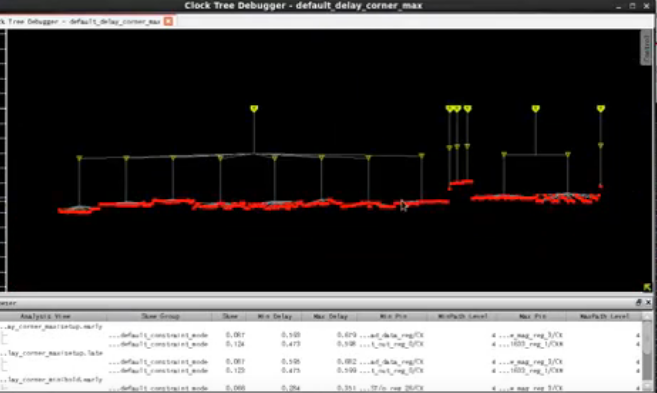This screenshot has height=393, width=657.
Task: Click the min delay value 0.284
Action: coord(291,388)
